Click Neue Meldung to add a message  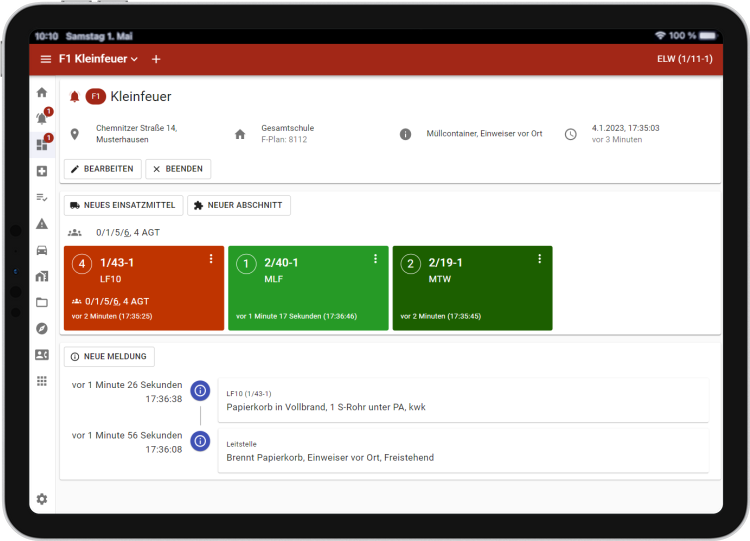(109, 357)
